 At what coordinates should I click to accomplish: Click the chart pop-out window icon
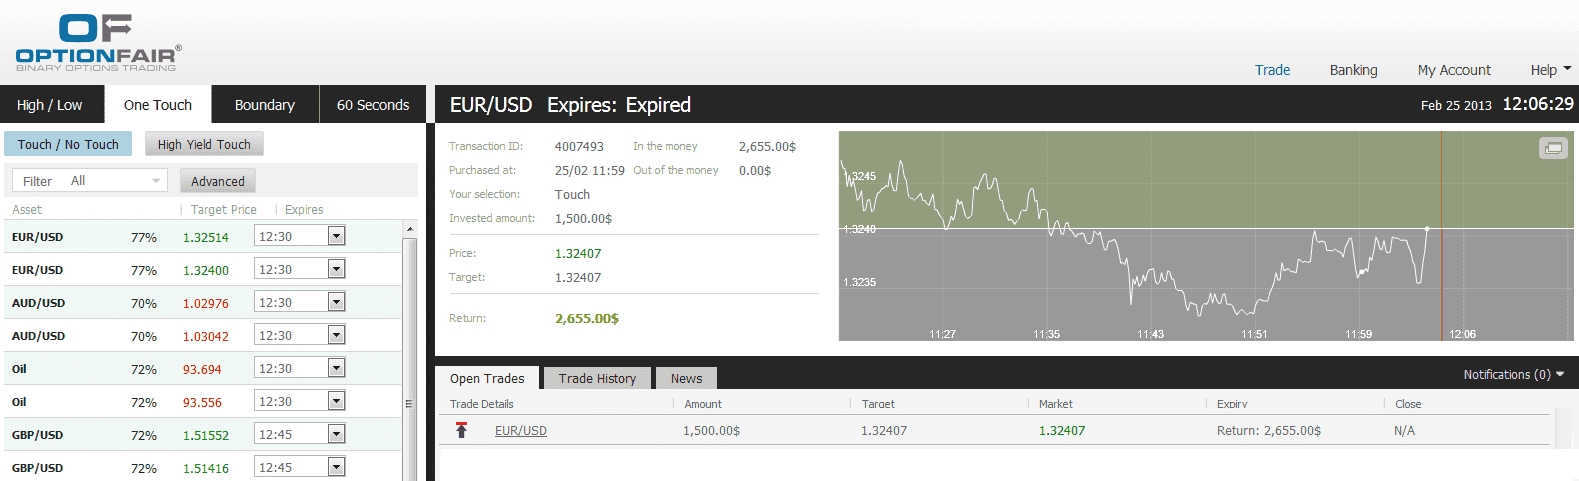(1553, 148)
